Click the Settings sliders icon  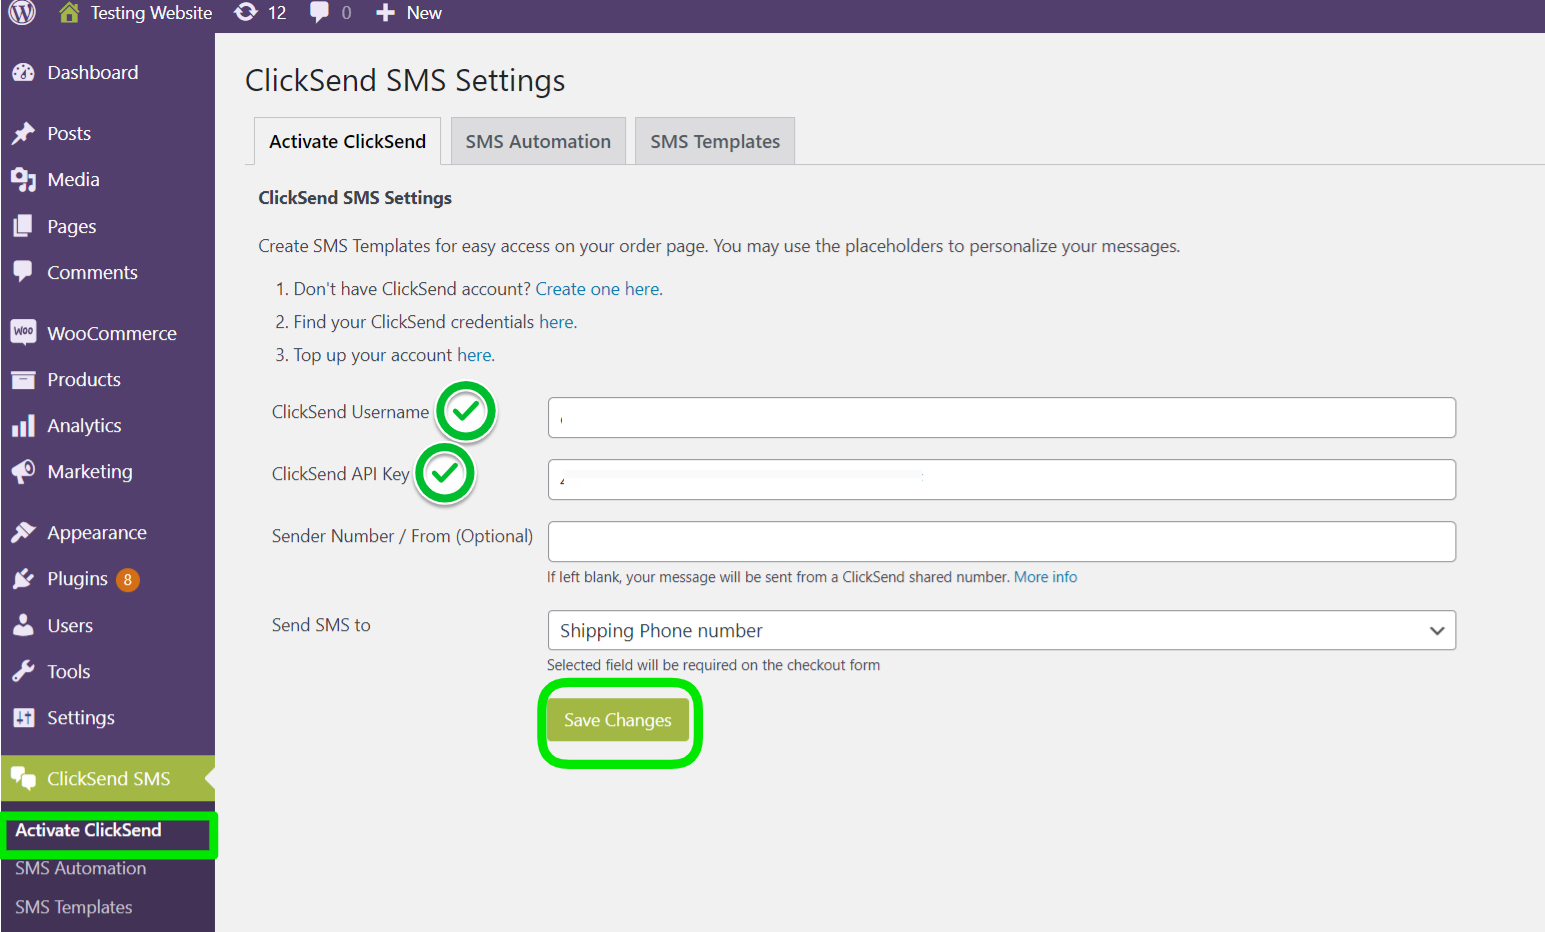point(23,717)
